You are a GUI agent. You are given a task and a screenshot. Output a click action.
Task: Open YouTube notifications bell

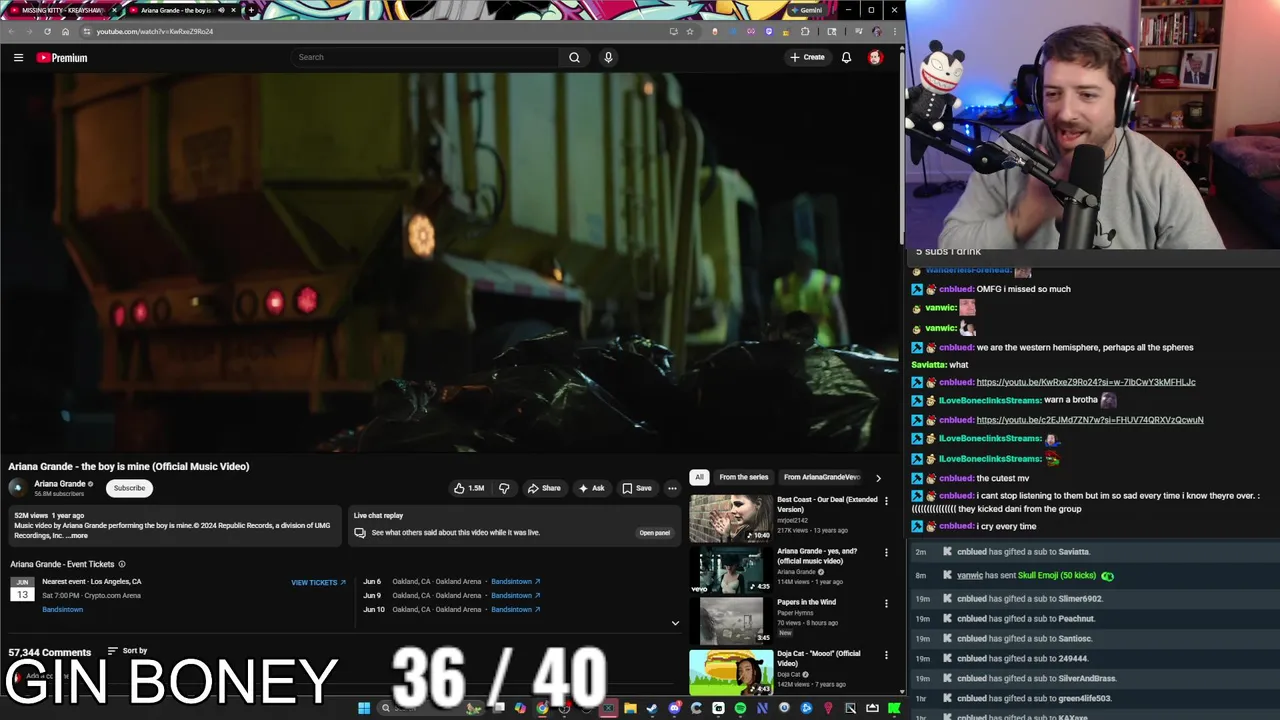click(x=846, y=57)
